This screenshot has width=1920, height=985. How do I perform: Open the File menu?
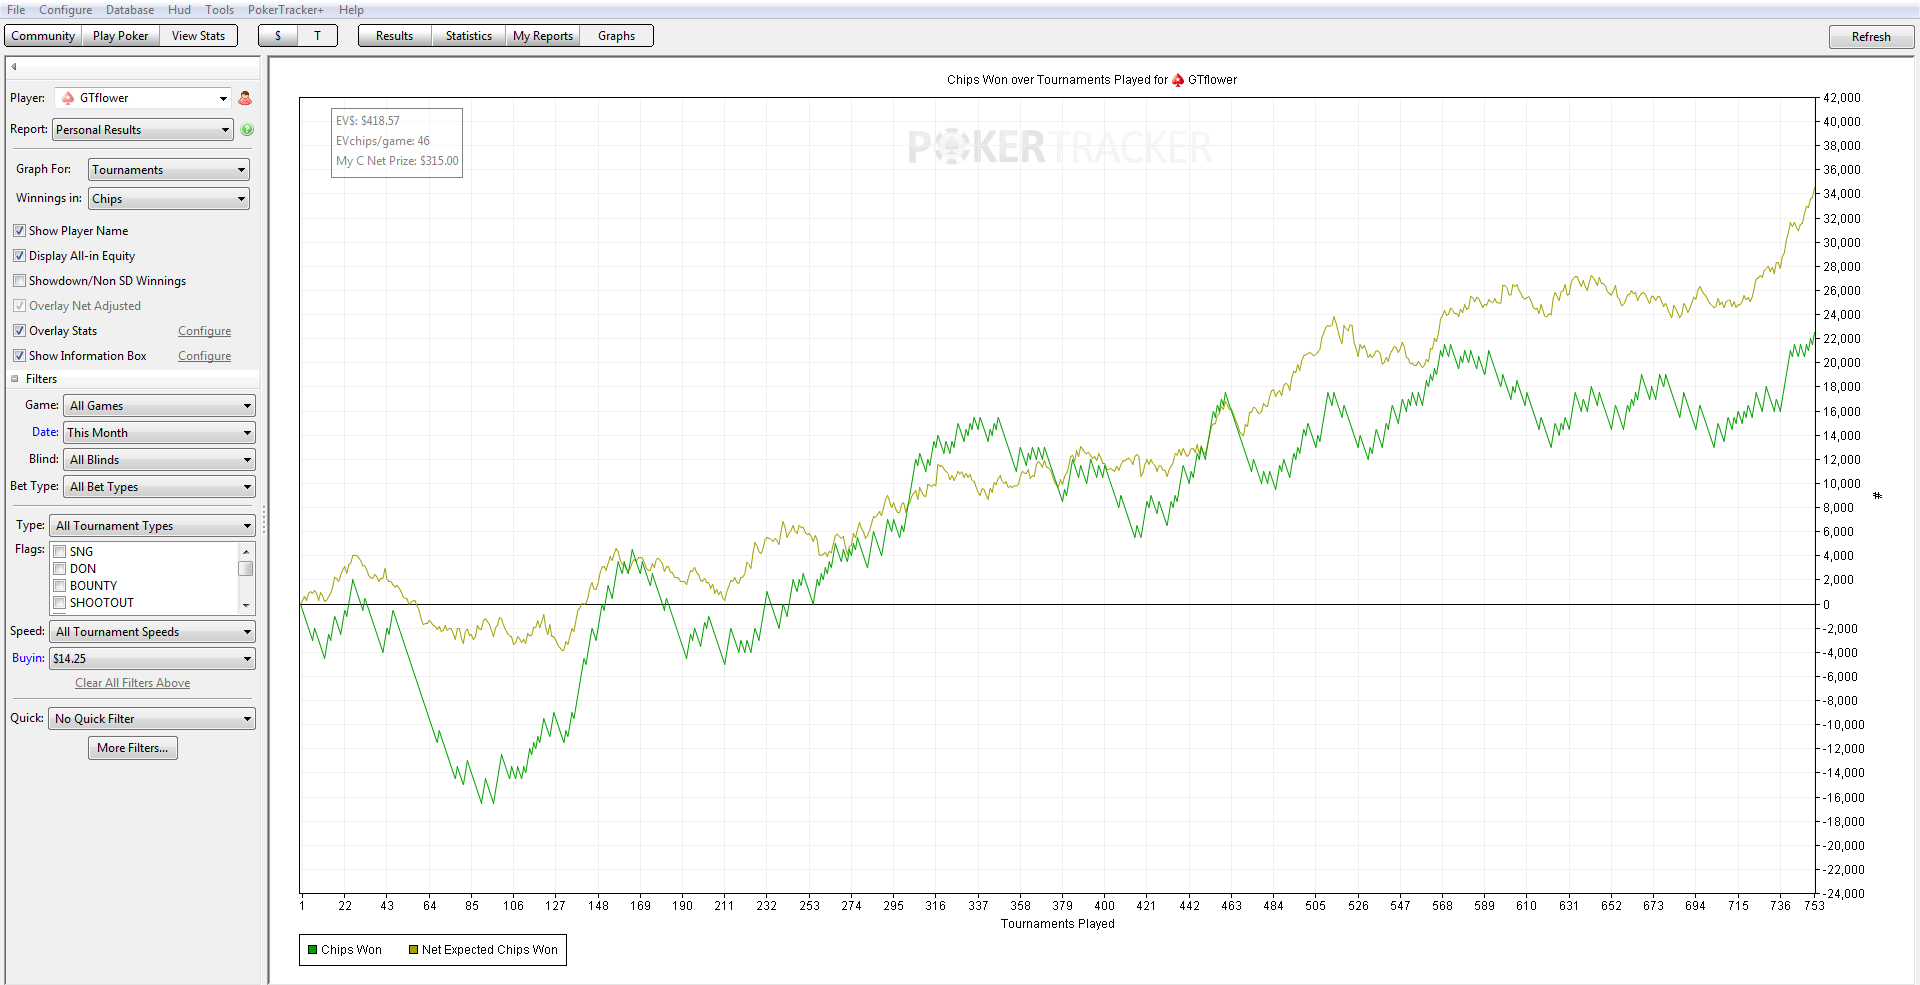click(x=16, y=10)
